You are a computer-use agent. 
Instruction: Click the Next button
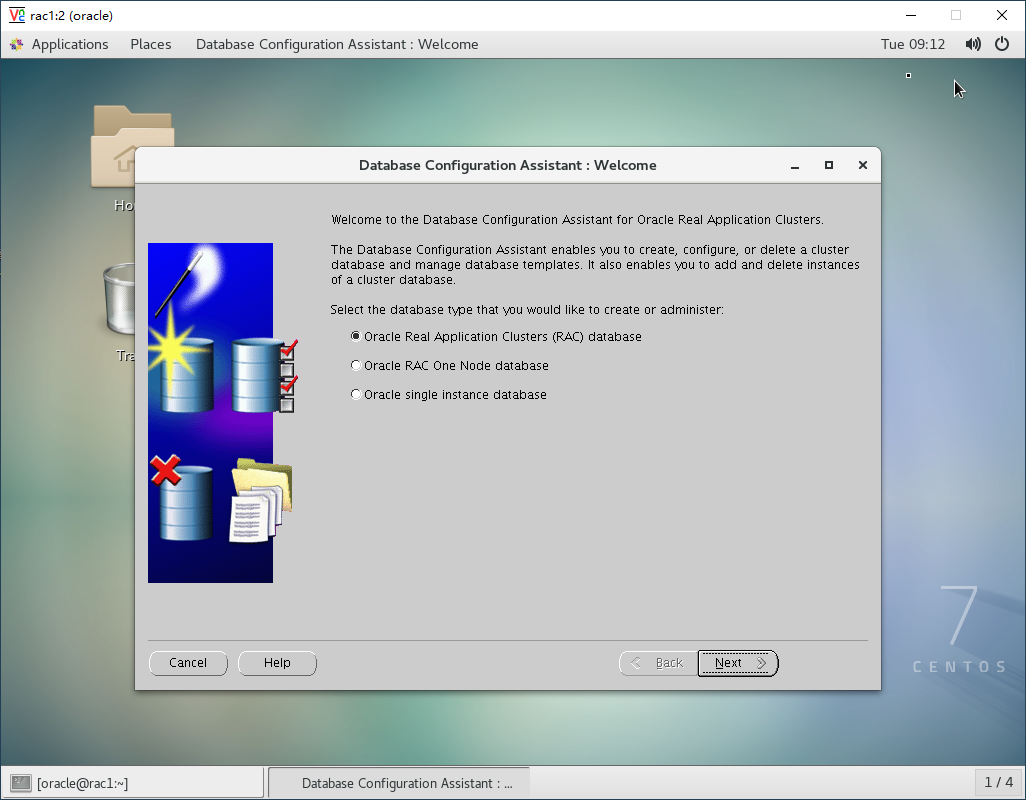tap(738, 663)
